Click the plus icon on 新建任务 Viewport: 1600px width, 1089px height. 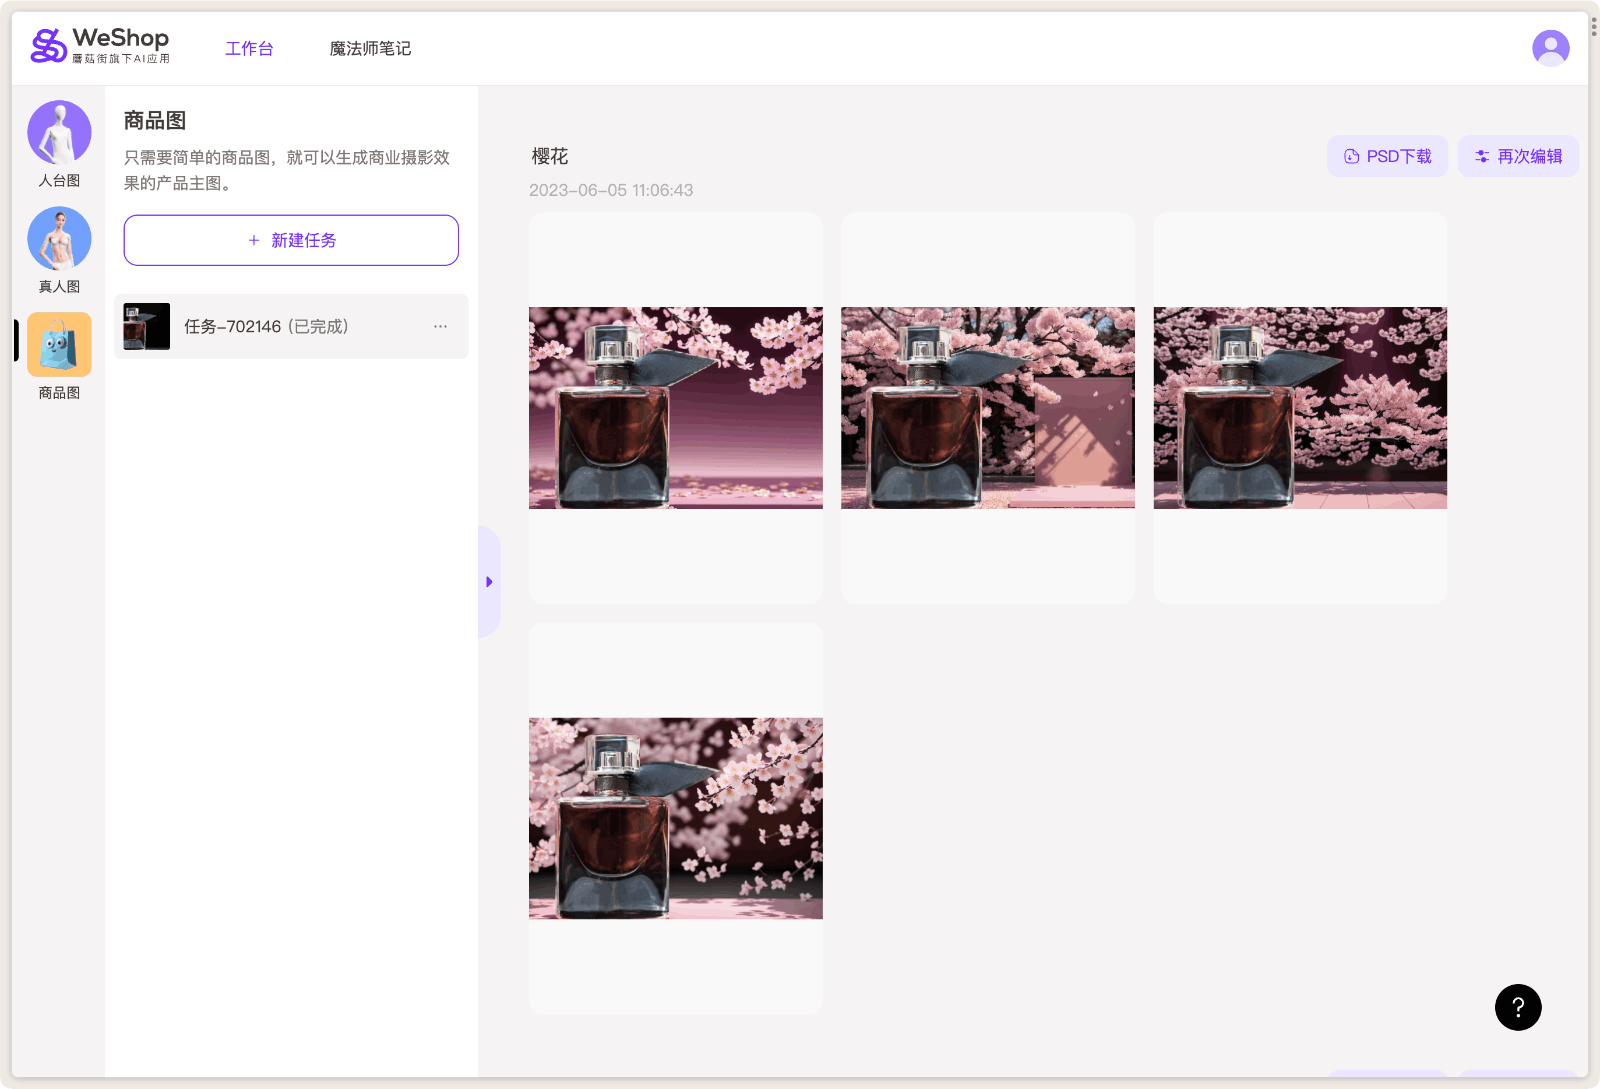253,240
